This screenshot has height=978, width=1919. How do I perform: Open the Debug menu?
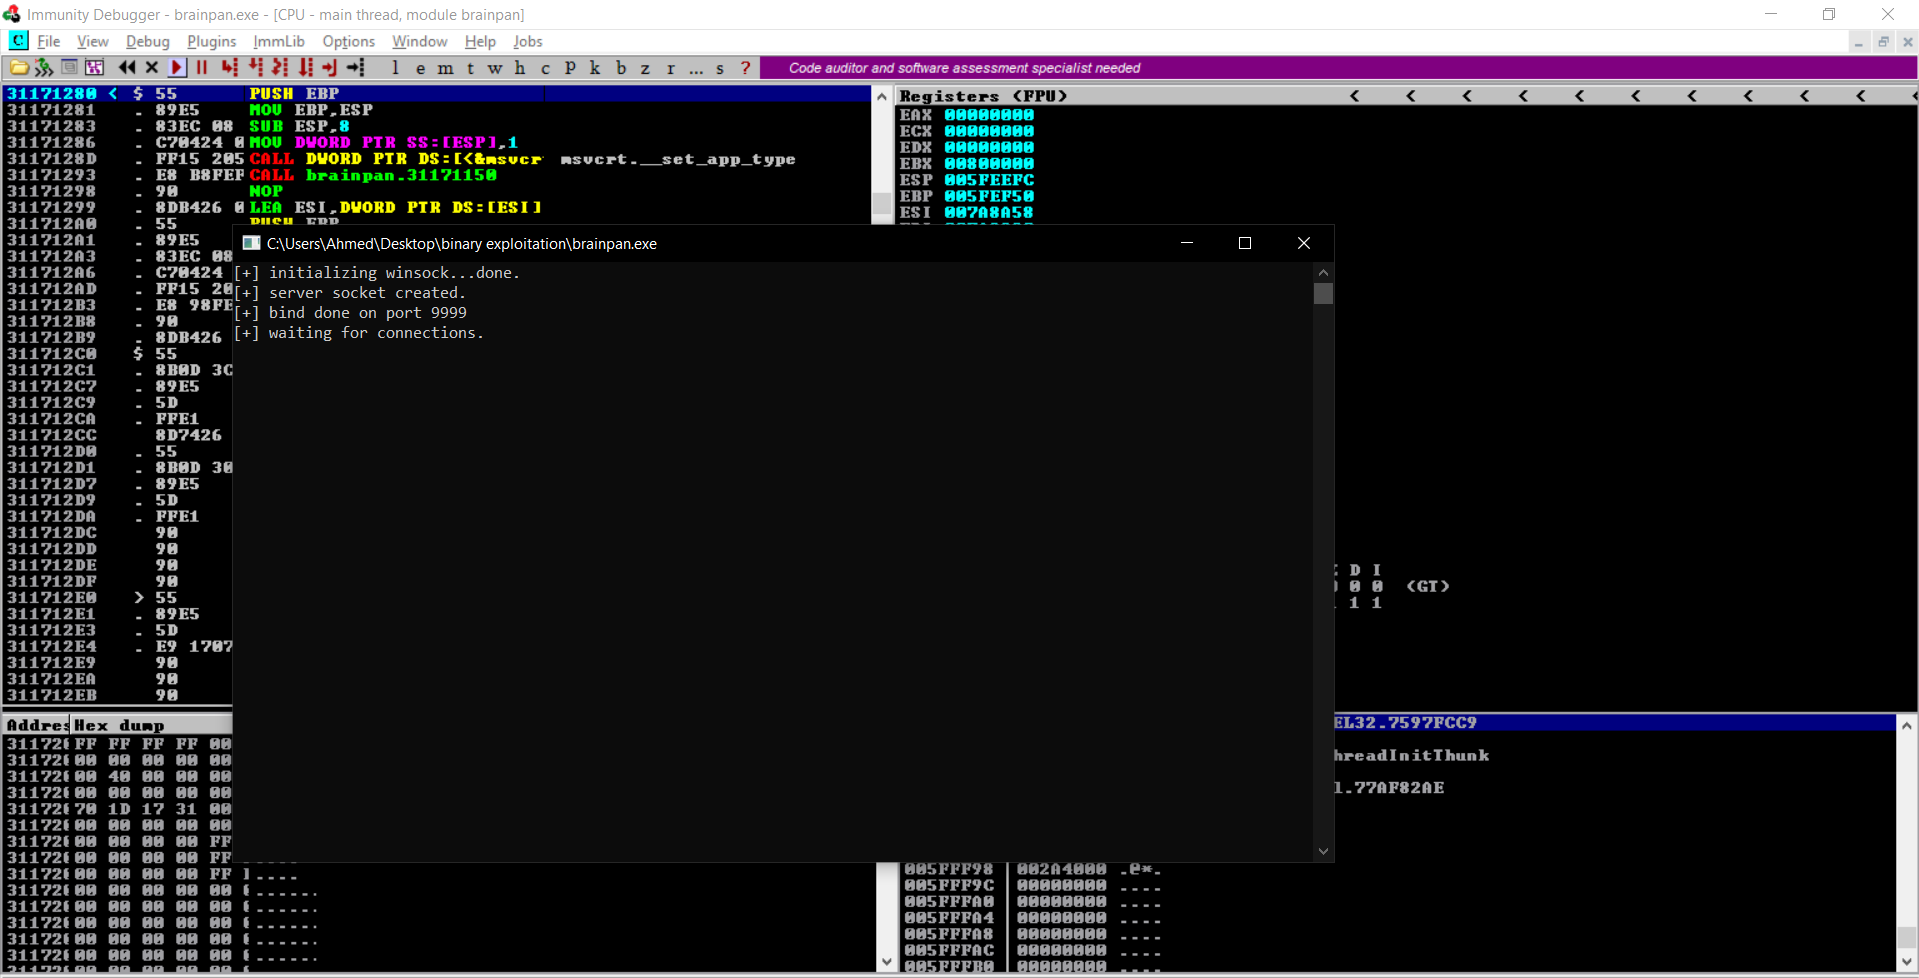click(147, 41)
